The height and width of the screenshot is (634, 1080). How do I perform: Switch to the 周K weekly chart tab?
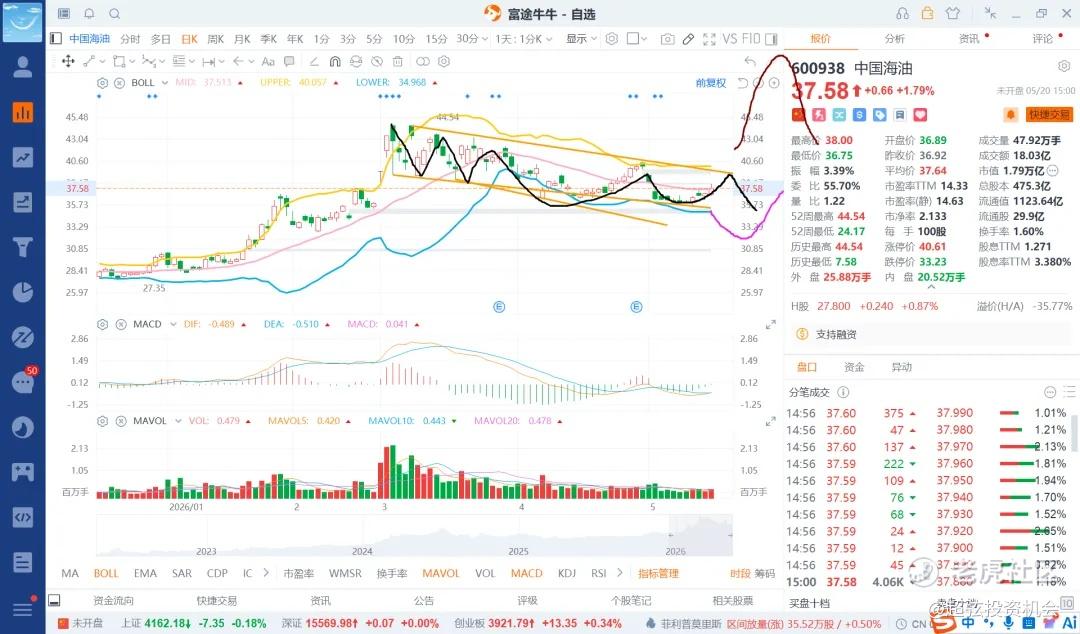pos(216,39)
